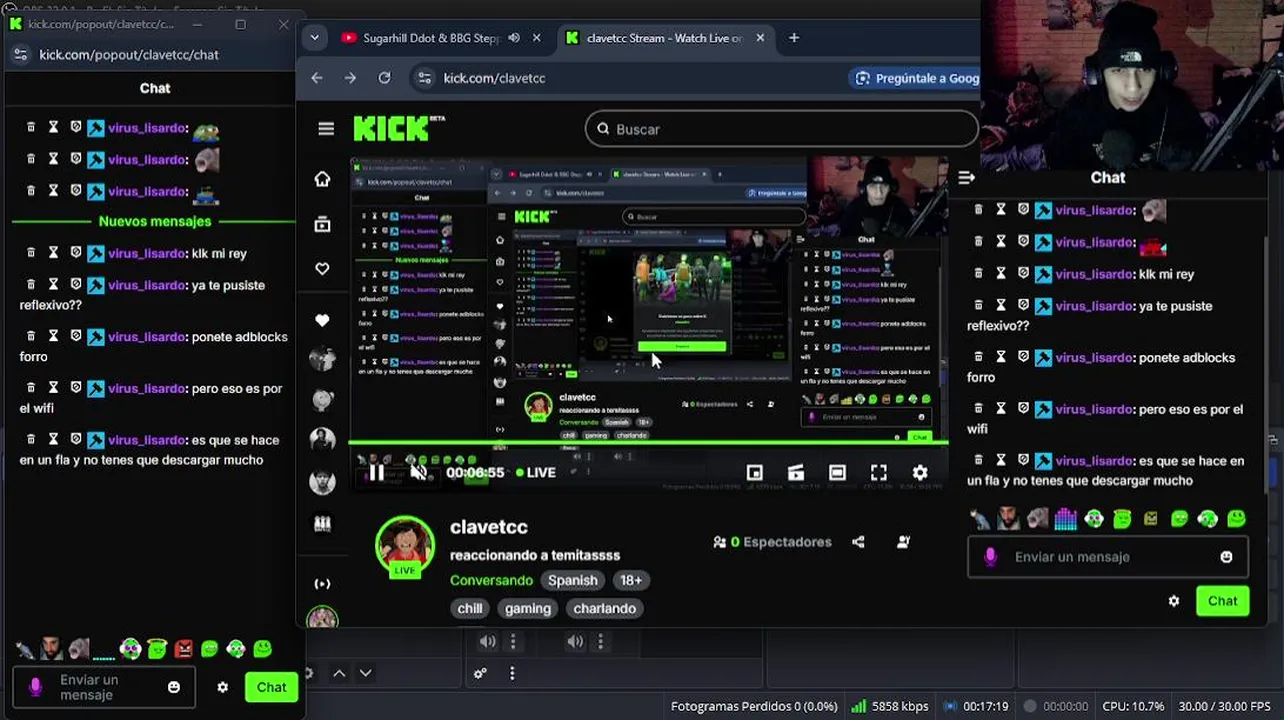Move OBS source up with up chevron
Viewport: 1284px width, 720px height.
(339, 673)
